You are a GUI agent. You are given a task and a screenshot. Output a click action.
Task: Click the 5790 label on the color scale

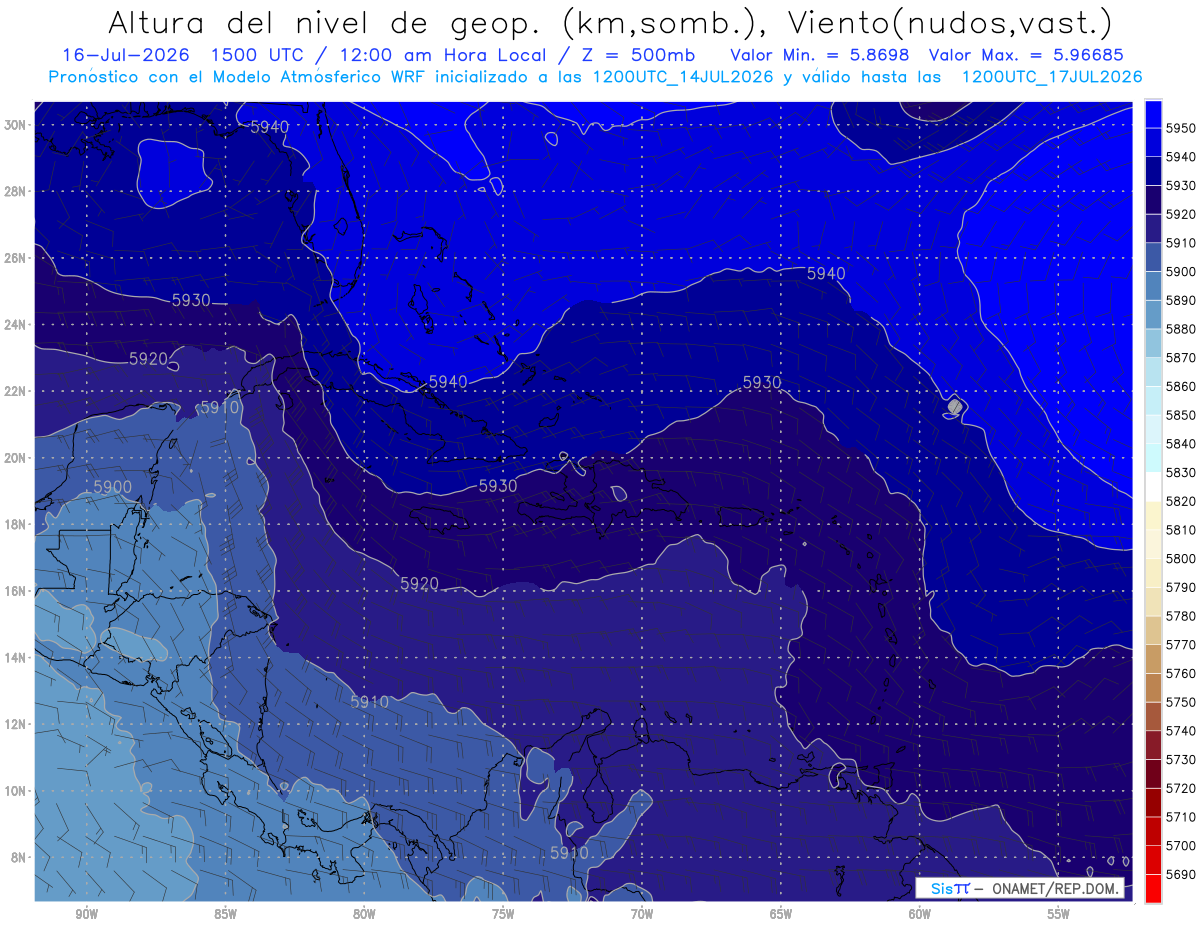[1180, 587]
